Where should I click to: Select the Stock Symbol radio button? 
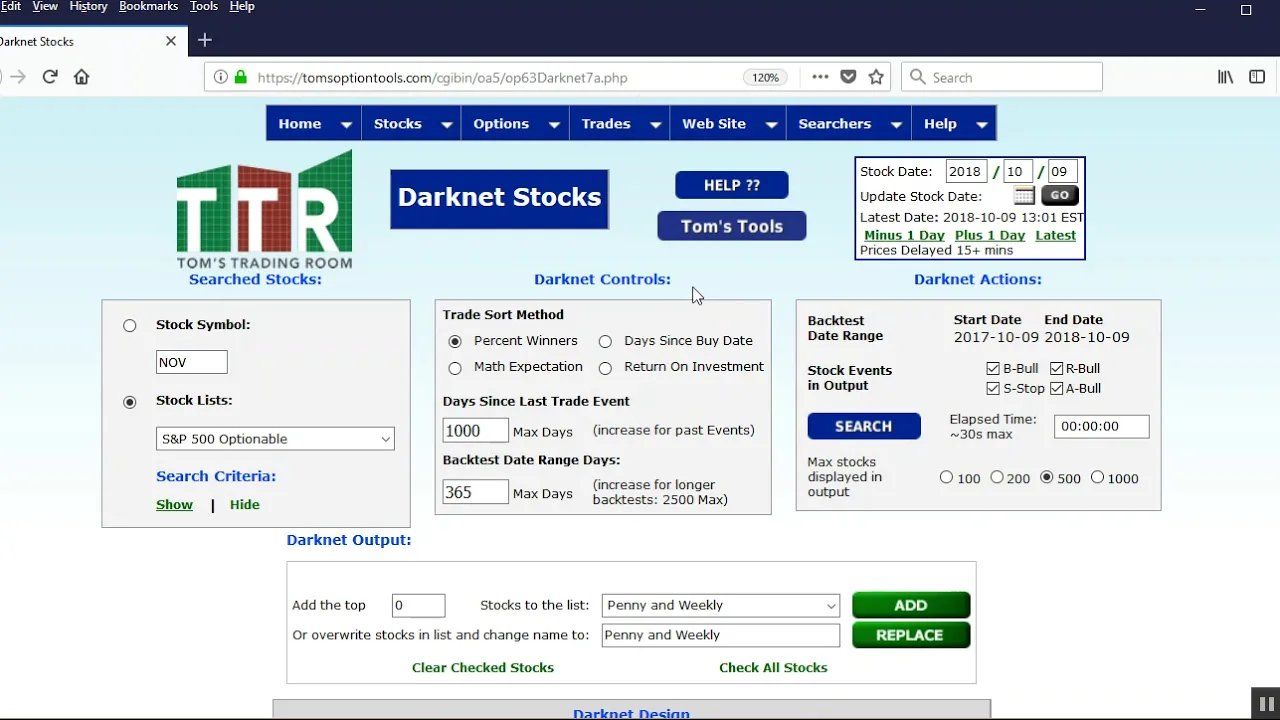(x=130, y=325)
